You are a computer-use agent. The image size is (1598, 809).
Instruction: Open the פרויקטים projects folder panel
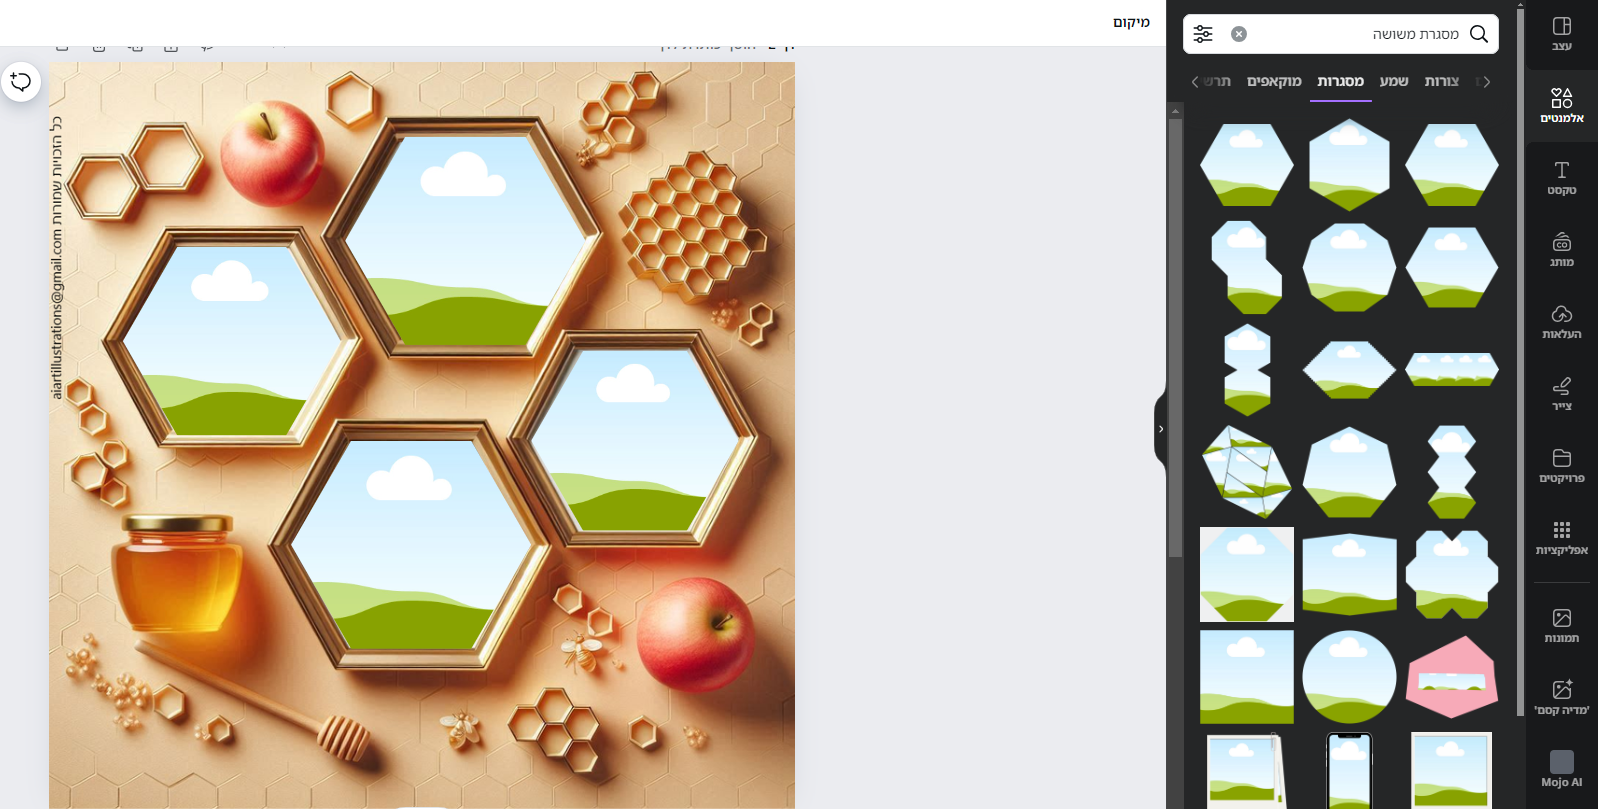tap(1561, 466)
